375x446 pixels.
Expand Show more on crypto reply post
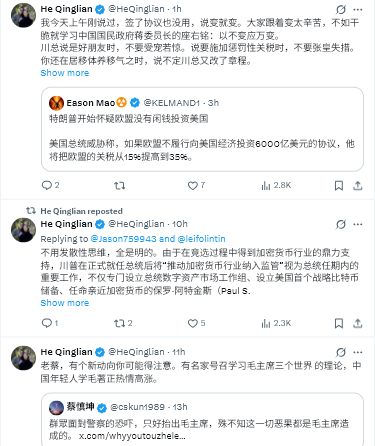pos(65,303)
